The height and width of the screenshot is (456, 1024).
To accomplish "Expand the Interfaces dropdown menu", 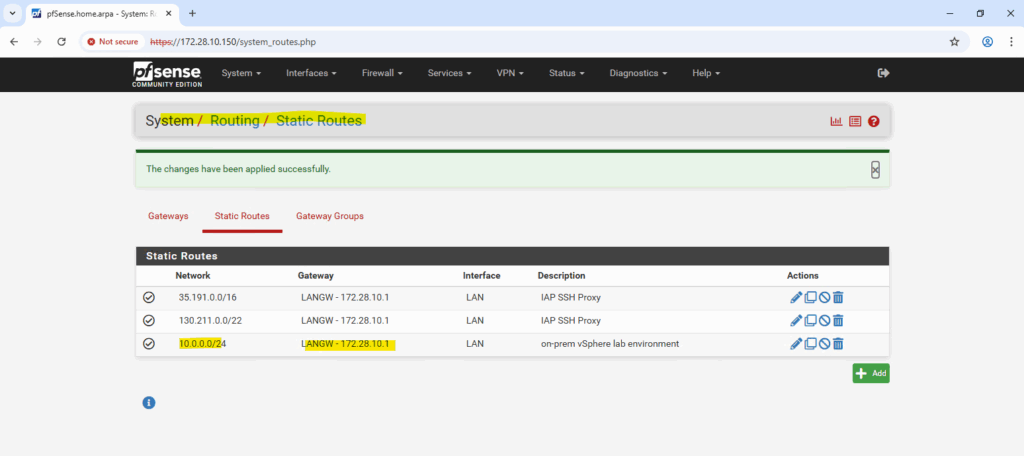I will tap(311, 73).
